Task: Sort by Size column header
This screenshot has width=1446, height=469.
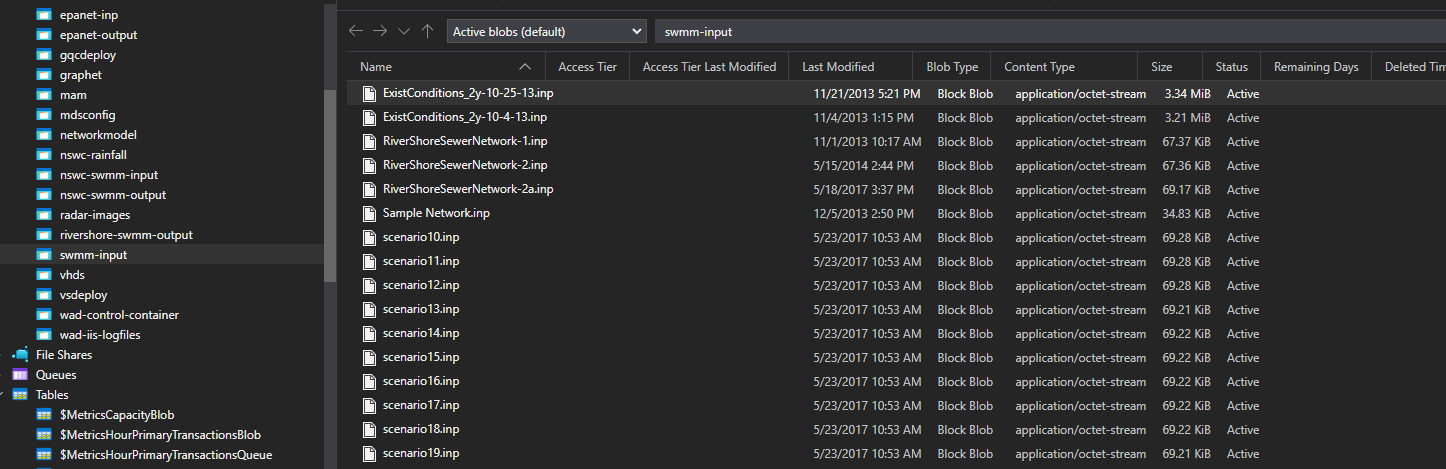Action: (x=1161, y=67)
